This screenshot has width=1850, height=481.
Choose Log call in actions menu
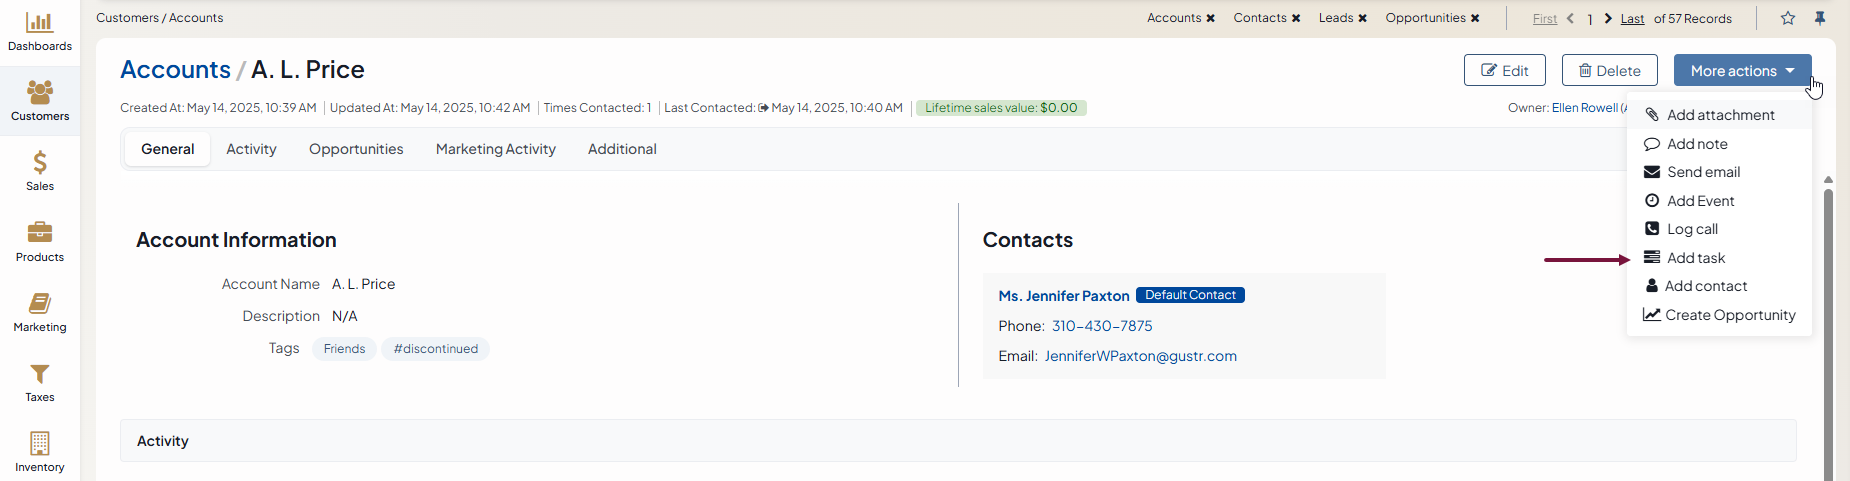(1692, 229)
